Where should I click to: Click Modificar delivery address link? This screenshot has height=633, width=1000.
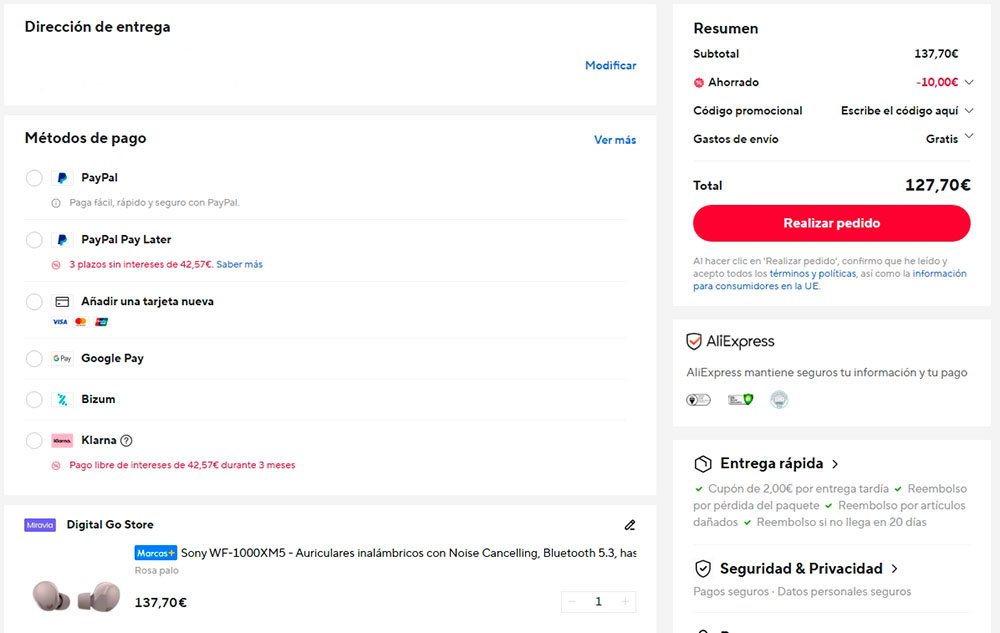click(610, 65)
